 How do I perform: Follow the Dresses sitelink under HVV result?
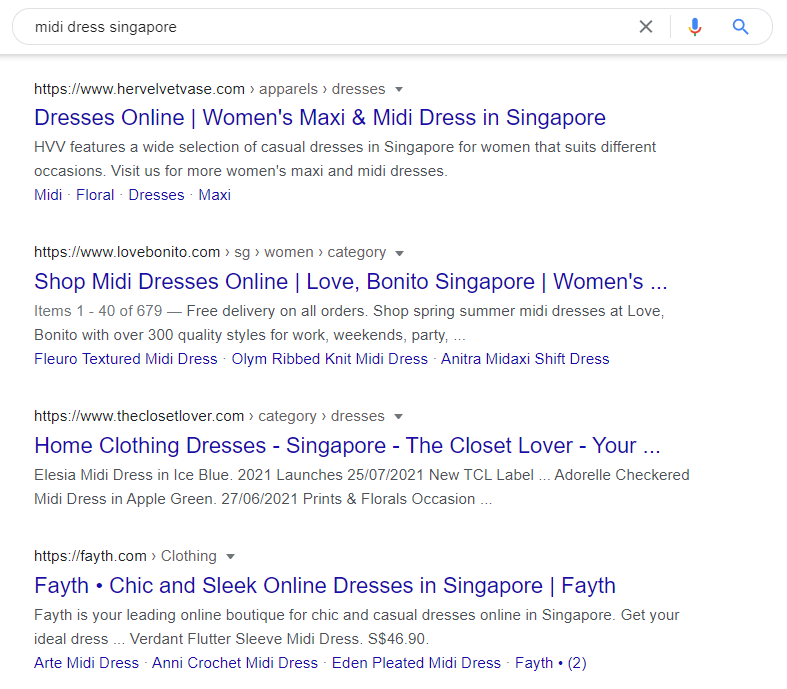pos(156,195)
